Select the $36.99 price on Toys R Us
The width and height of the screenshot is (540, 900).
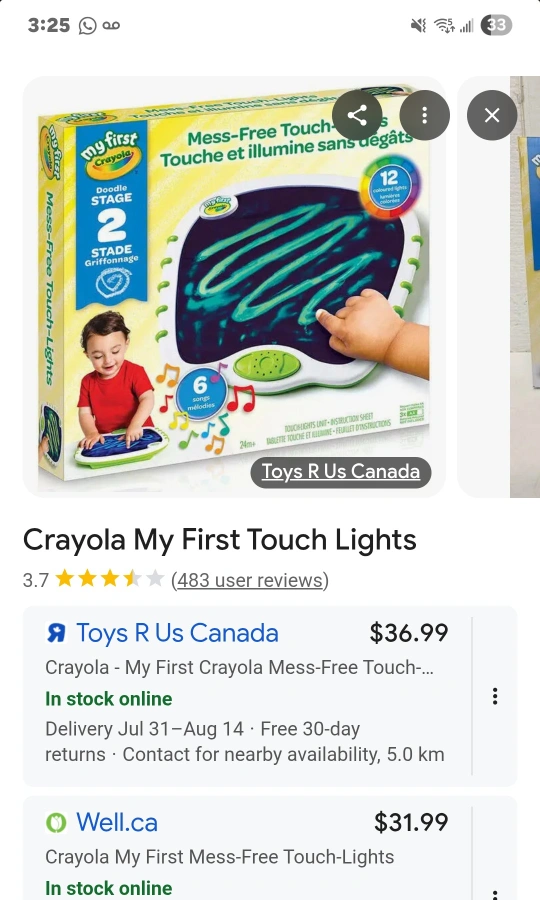coord(409,633)
